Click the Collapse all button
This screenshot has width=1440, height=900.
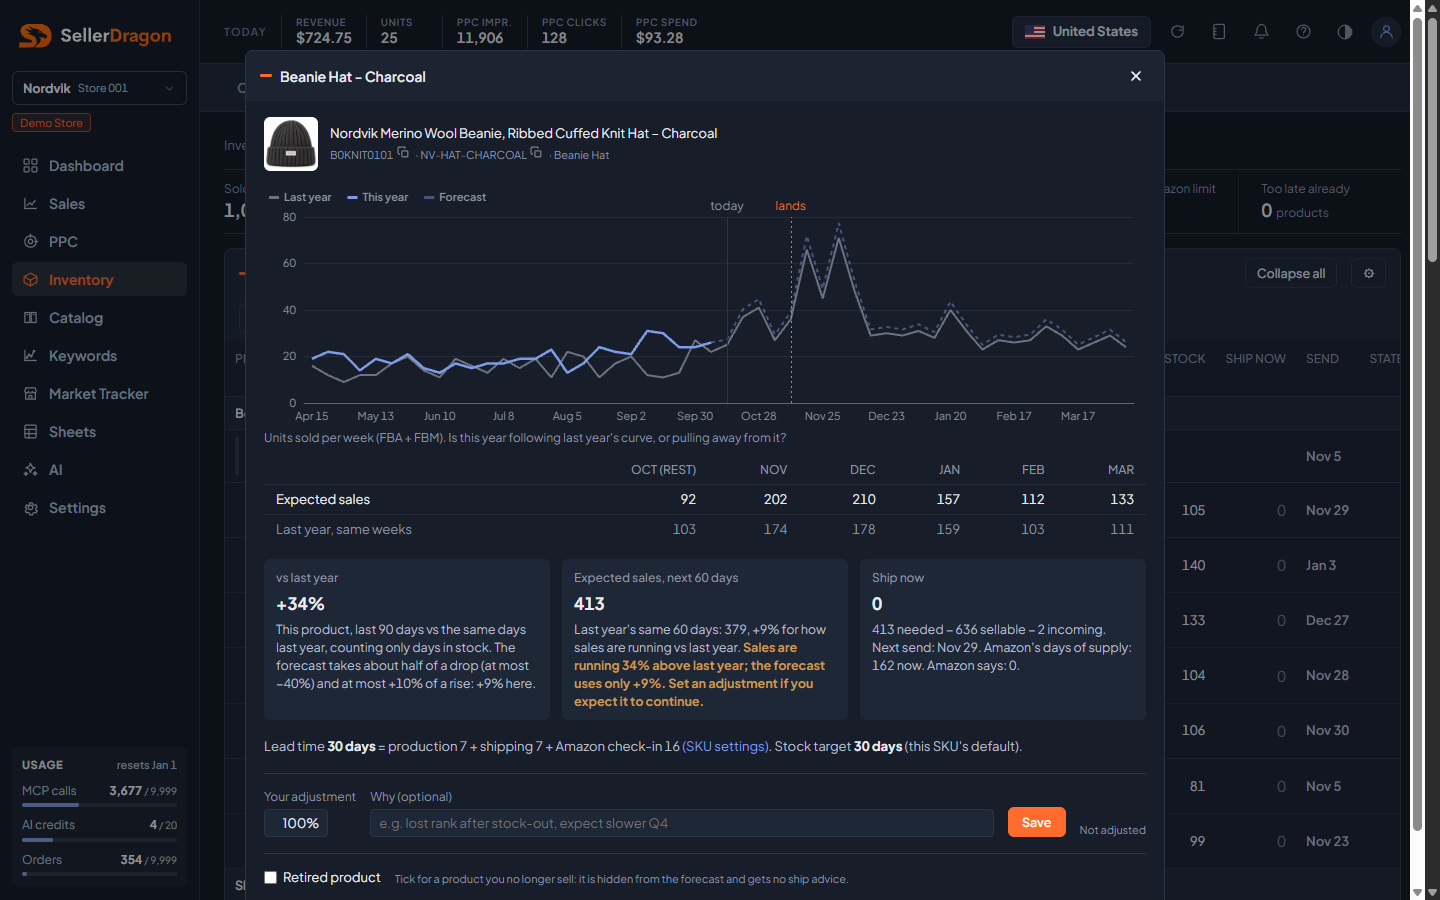pos(1291,274)
